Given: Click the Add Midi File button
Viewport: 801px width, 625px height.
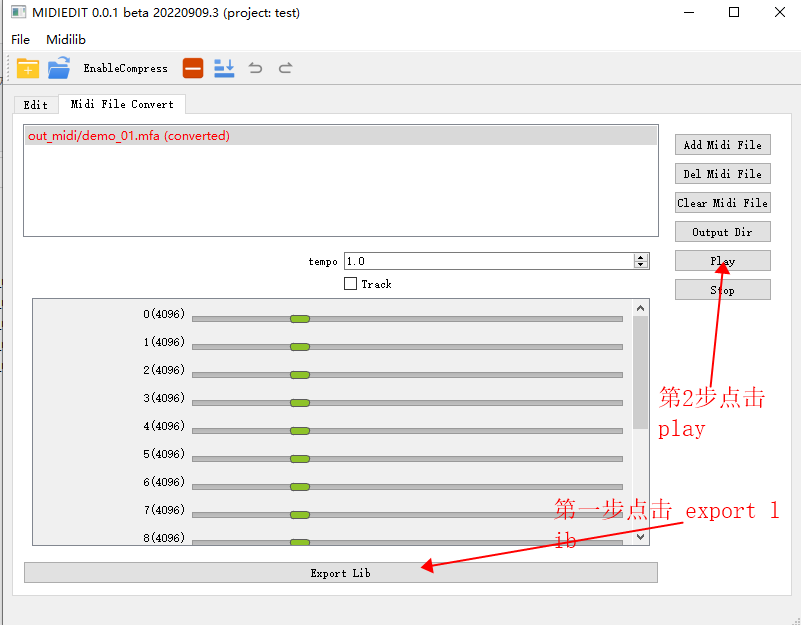Looking at the screenshot, I should [x=722, y=145].
